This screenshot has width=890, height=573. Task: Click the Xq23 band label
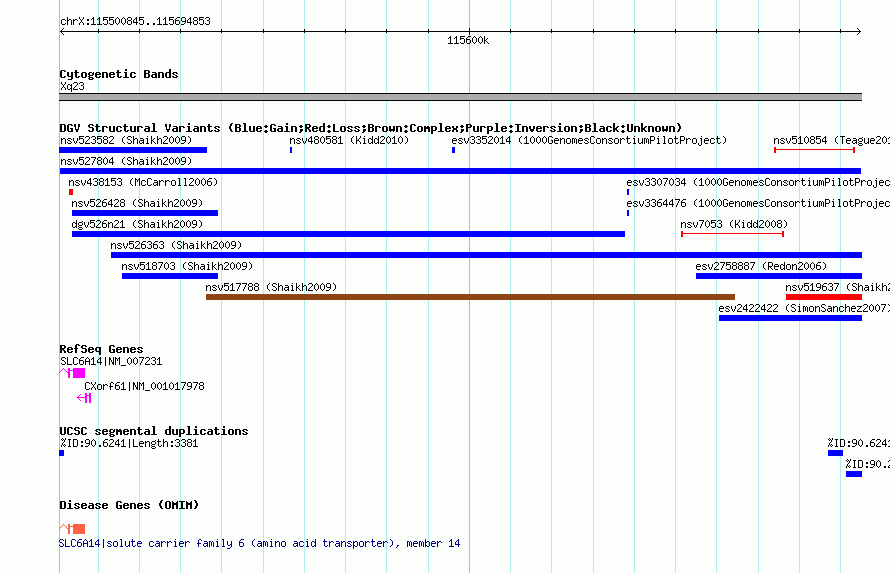(72, 86)
